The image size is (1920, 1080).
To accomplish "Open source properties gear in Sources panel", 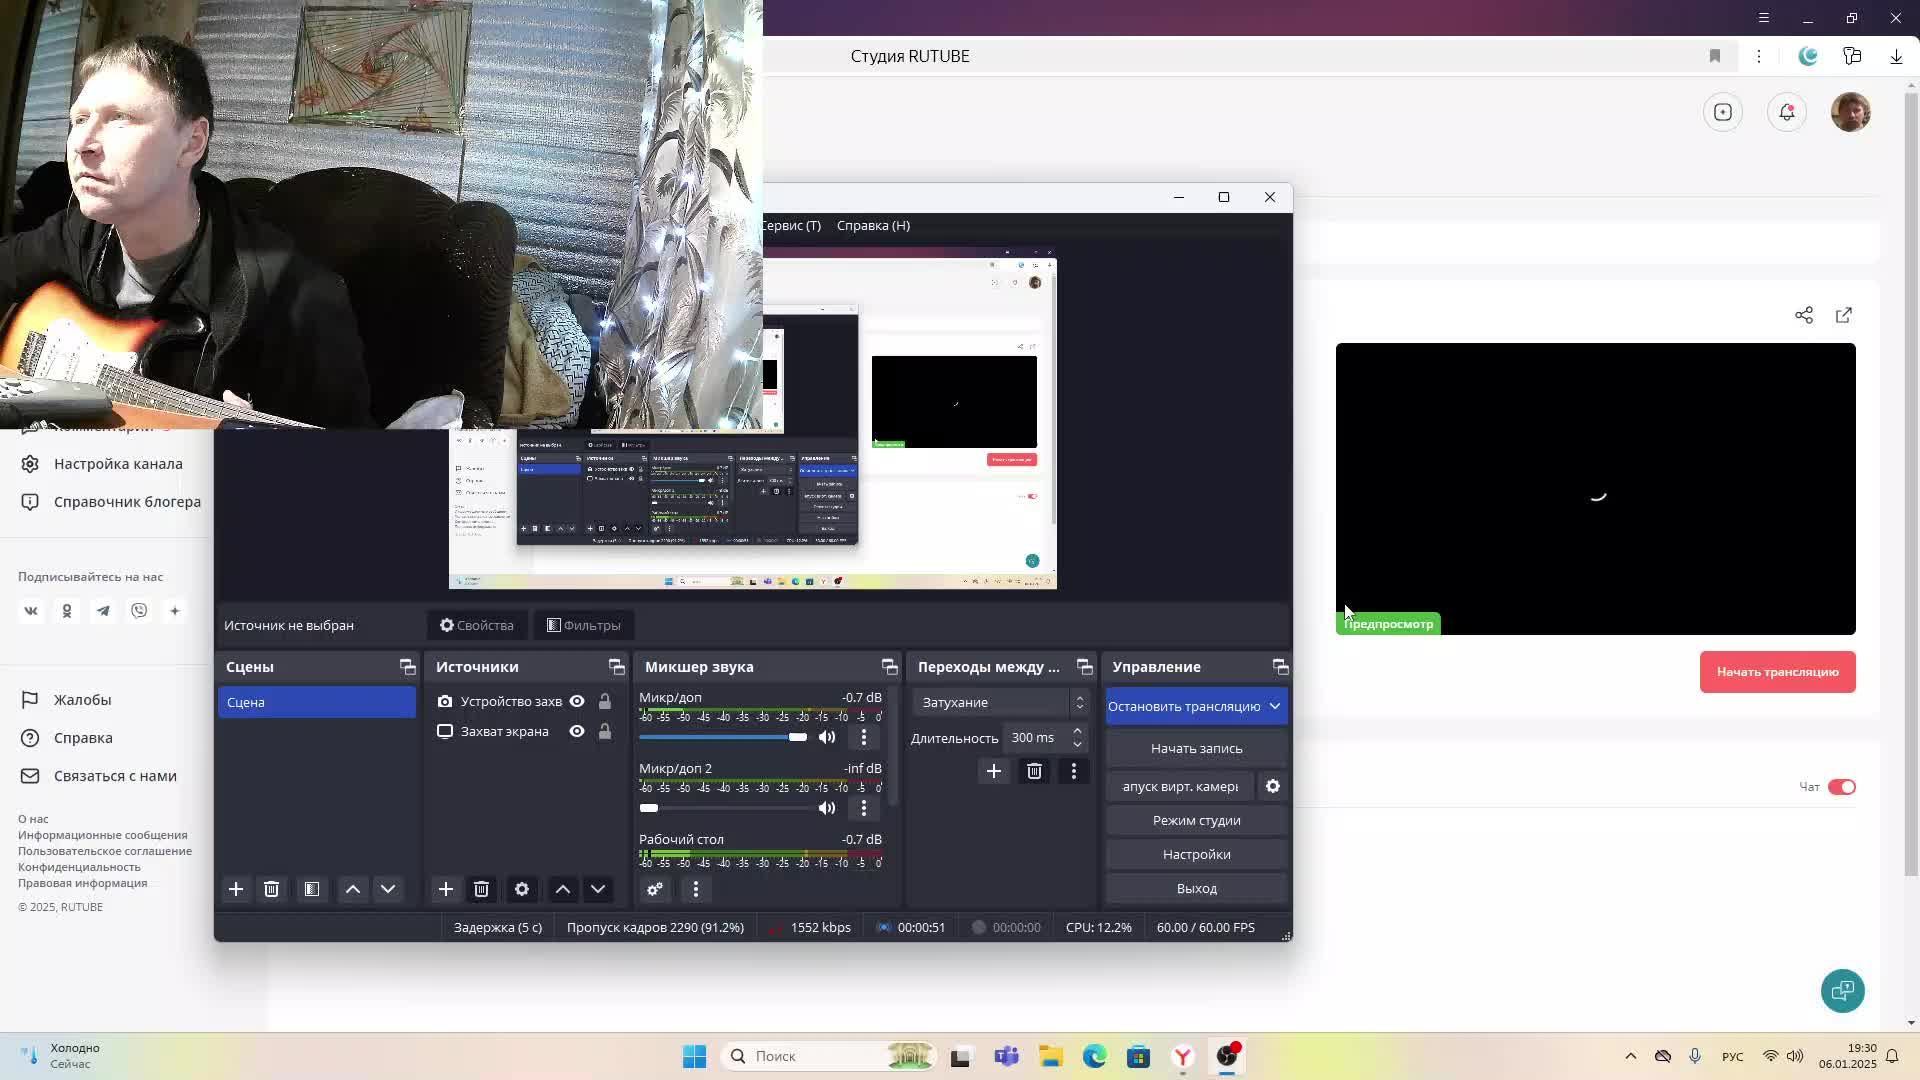I will coord(522,889).
